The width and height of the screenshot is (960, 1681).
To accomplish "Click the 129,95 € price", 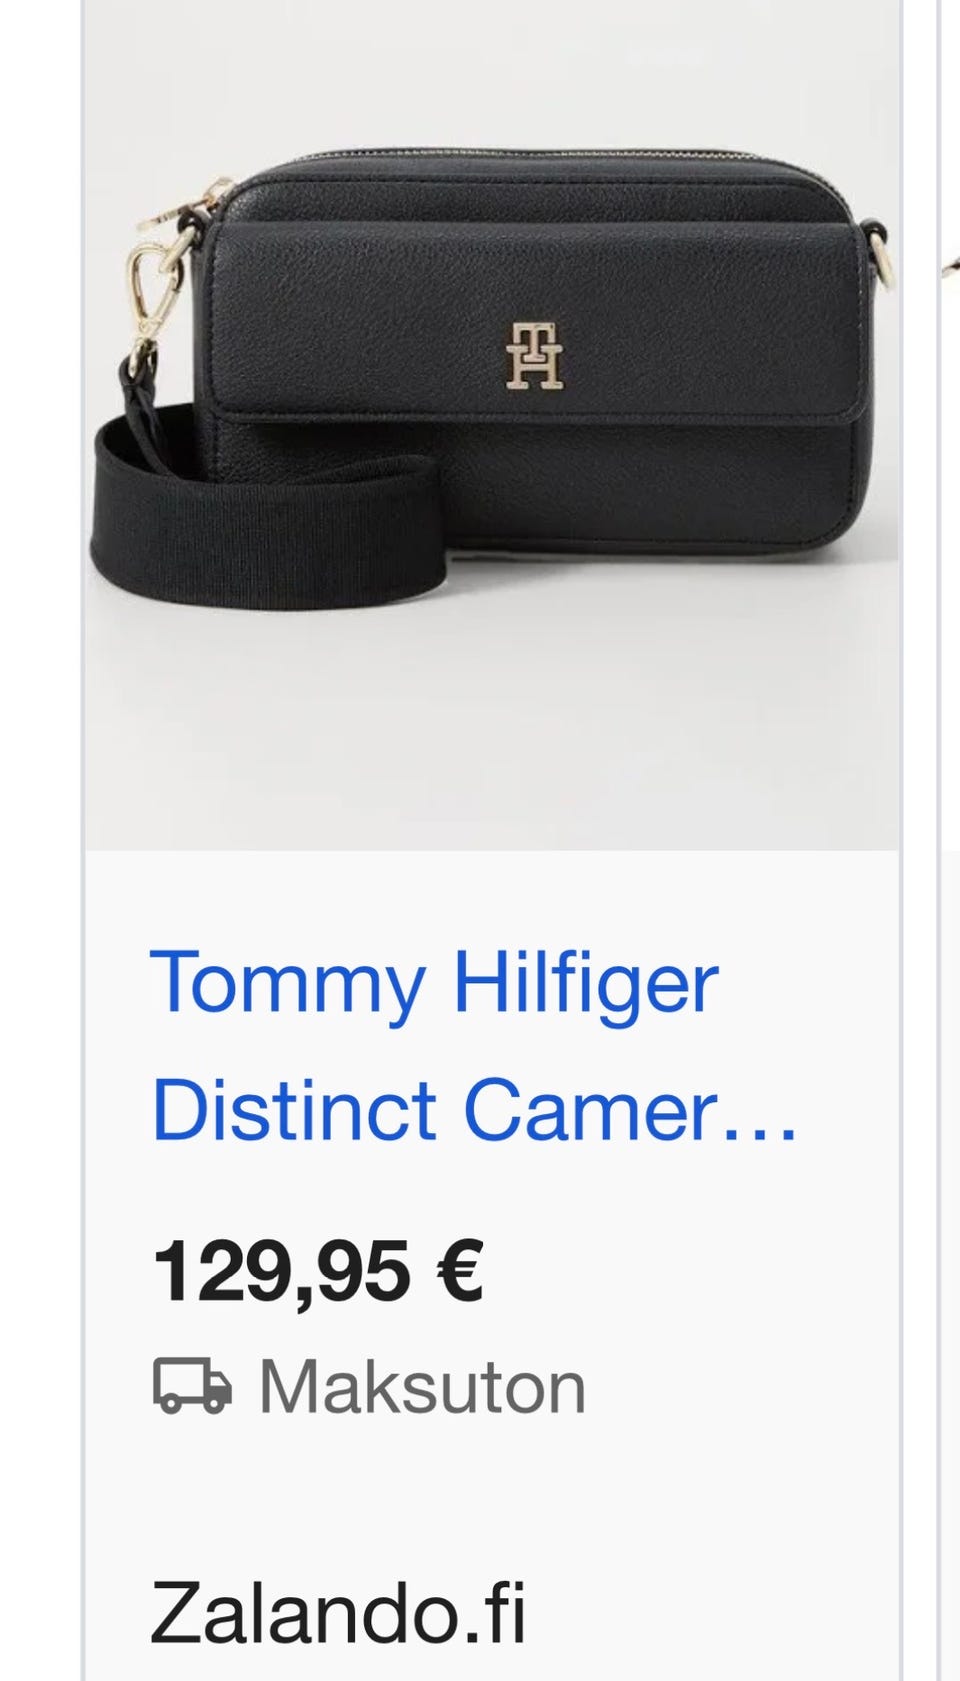I will click(318, 1271).
